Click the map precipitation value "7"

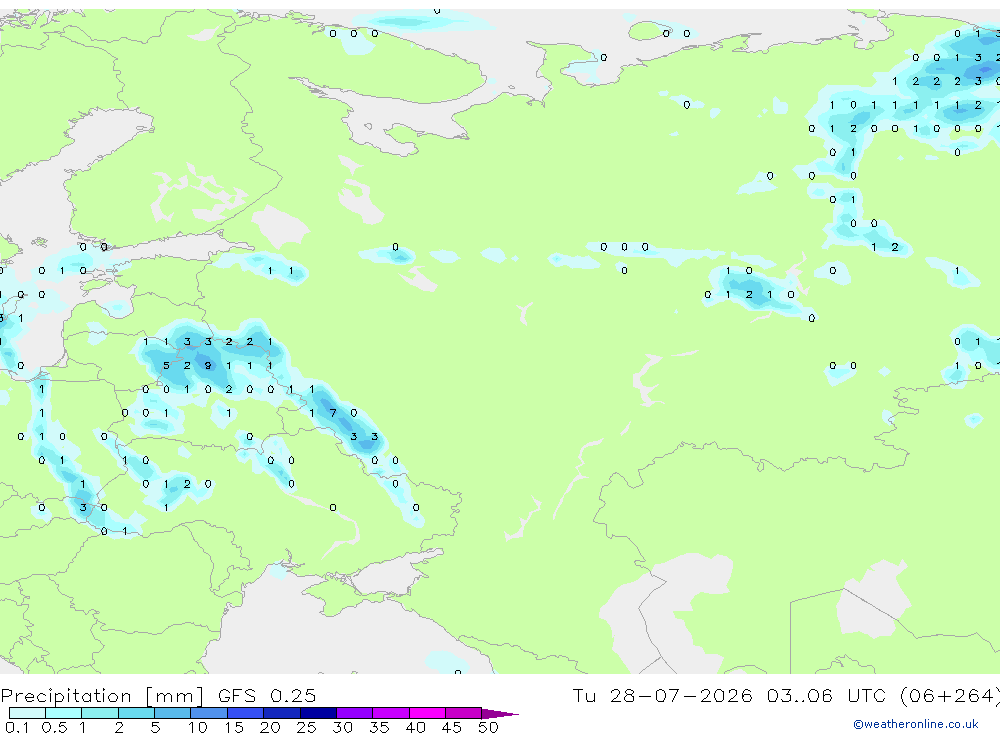point(333,413)
